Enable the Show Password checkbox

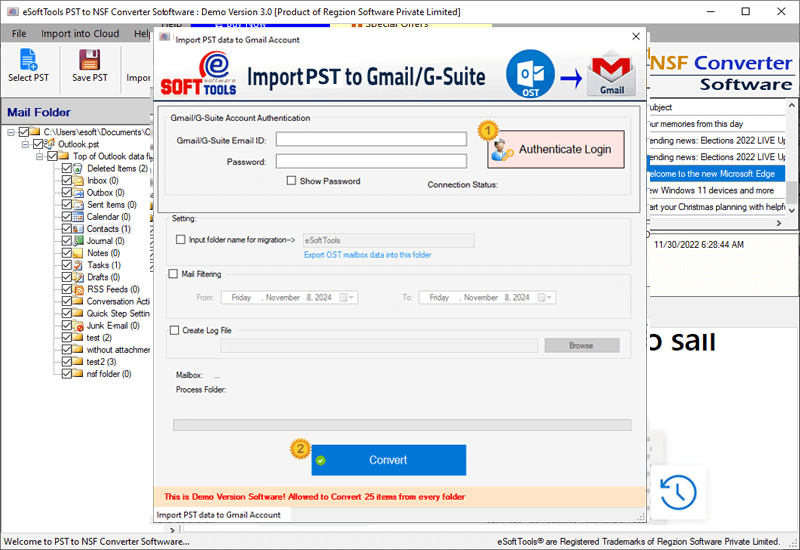291,181
